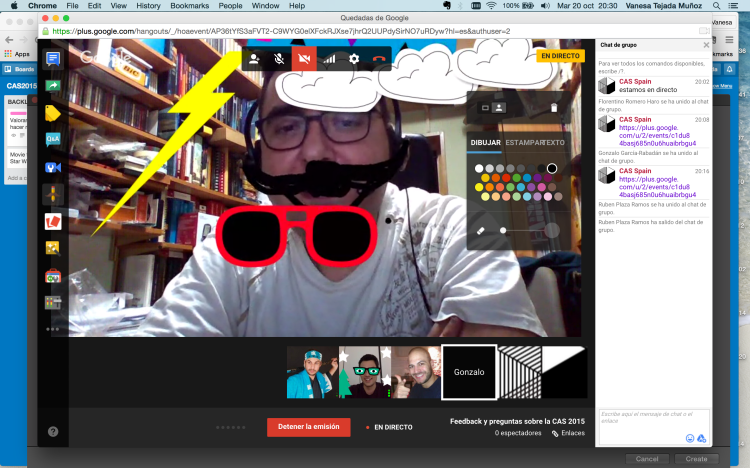Pick the green color swatch in second row
Image resolution: width=750 pixels, height=468 pixels.
click(x=516, y=178)
